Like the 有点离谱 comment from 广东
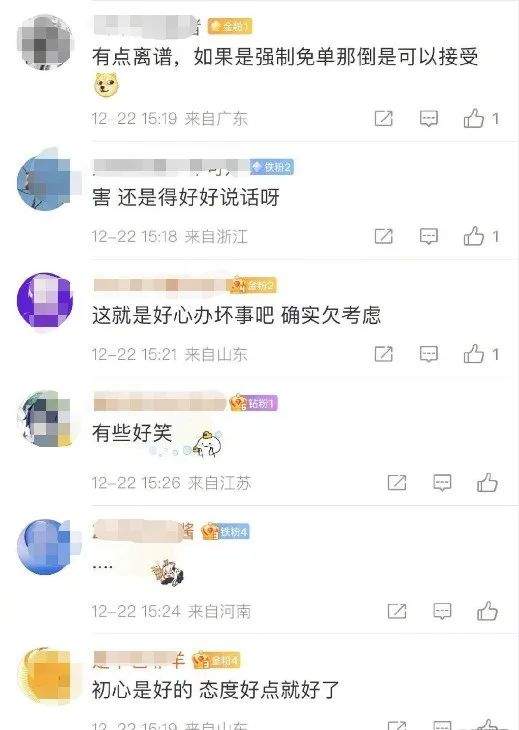 click(x=474, y=118)
